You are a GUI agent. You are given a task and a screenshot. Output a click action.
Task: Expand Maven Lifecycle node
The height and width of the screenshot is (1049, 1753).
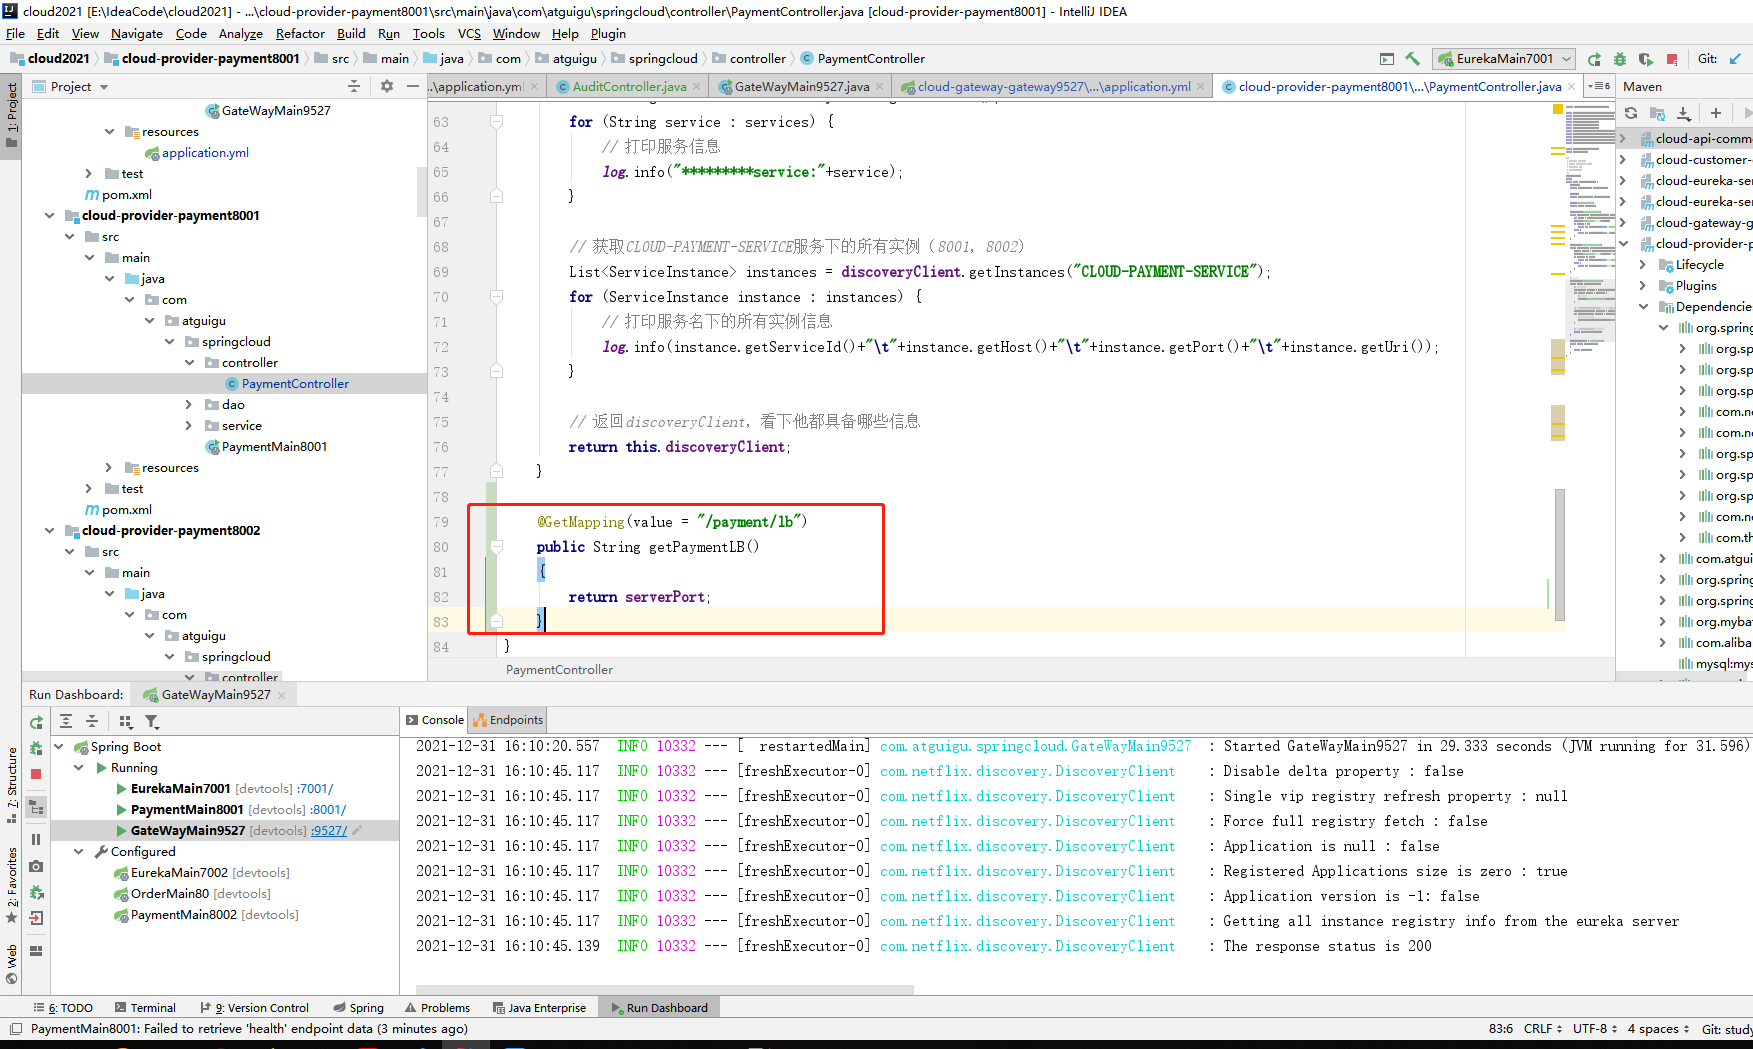click(1643, 265)
